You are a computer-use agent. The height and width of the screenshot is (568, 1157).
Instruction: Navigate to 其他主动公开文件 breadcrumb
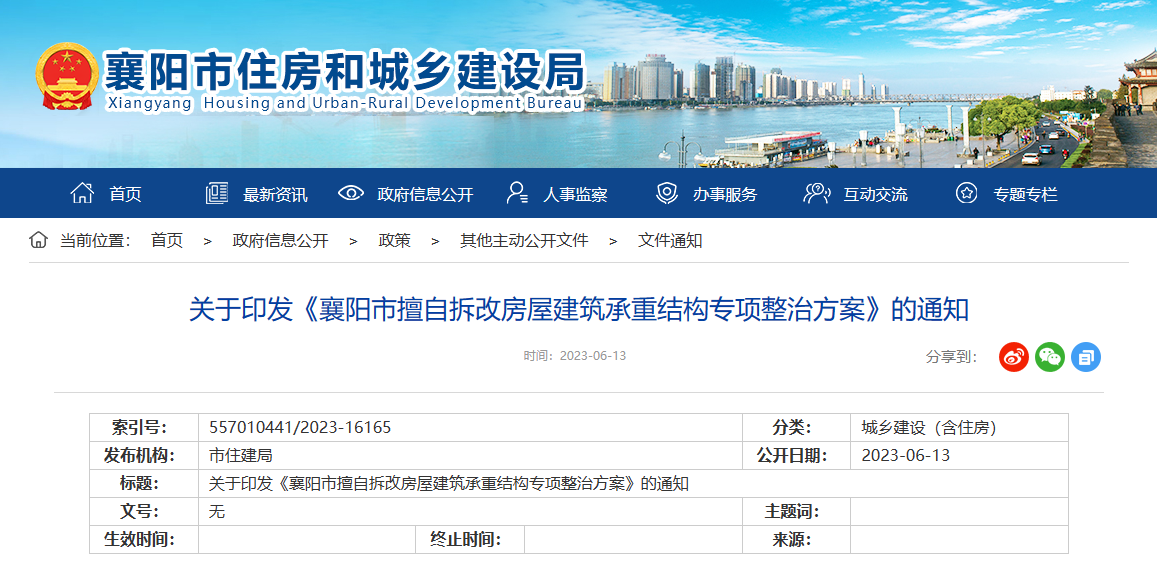point(523,240)
